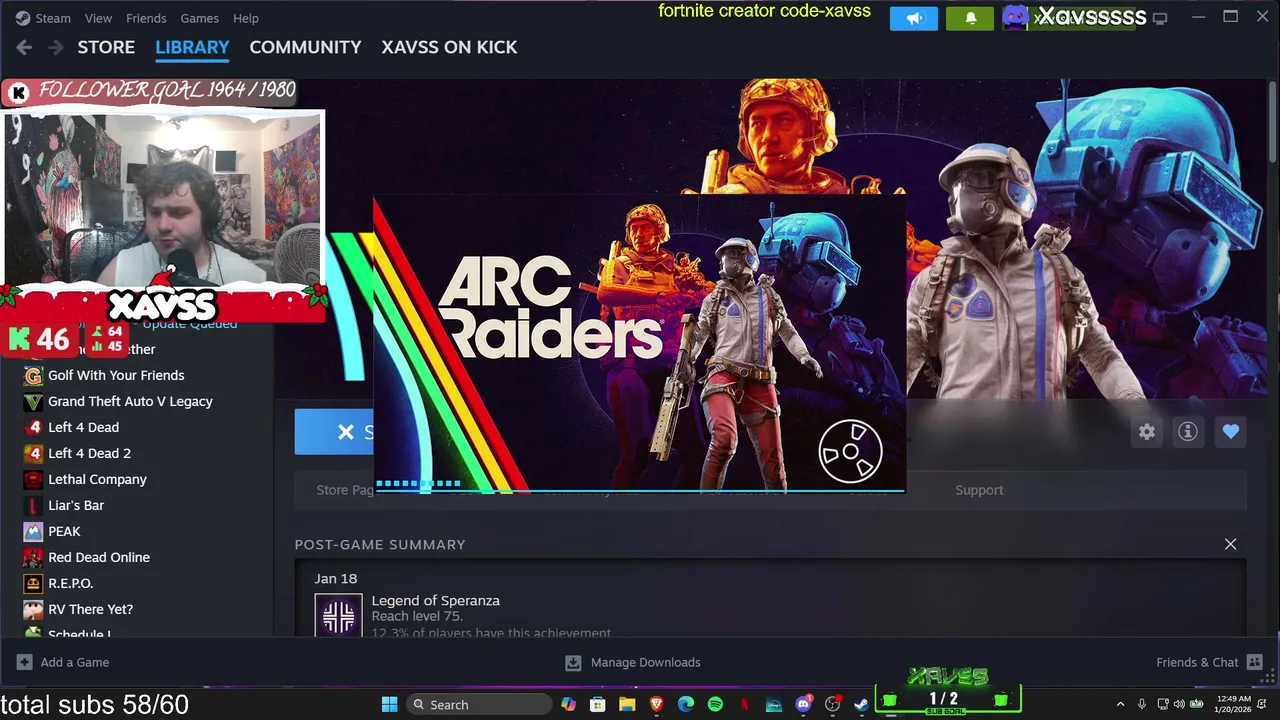Open the system volume tray icon
Screen dimensions: 1280x720
pos(1179,704)
